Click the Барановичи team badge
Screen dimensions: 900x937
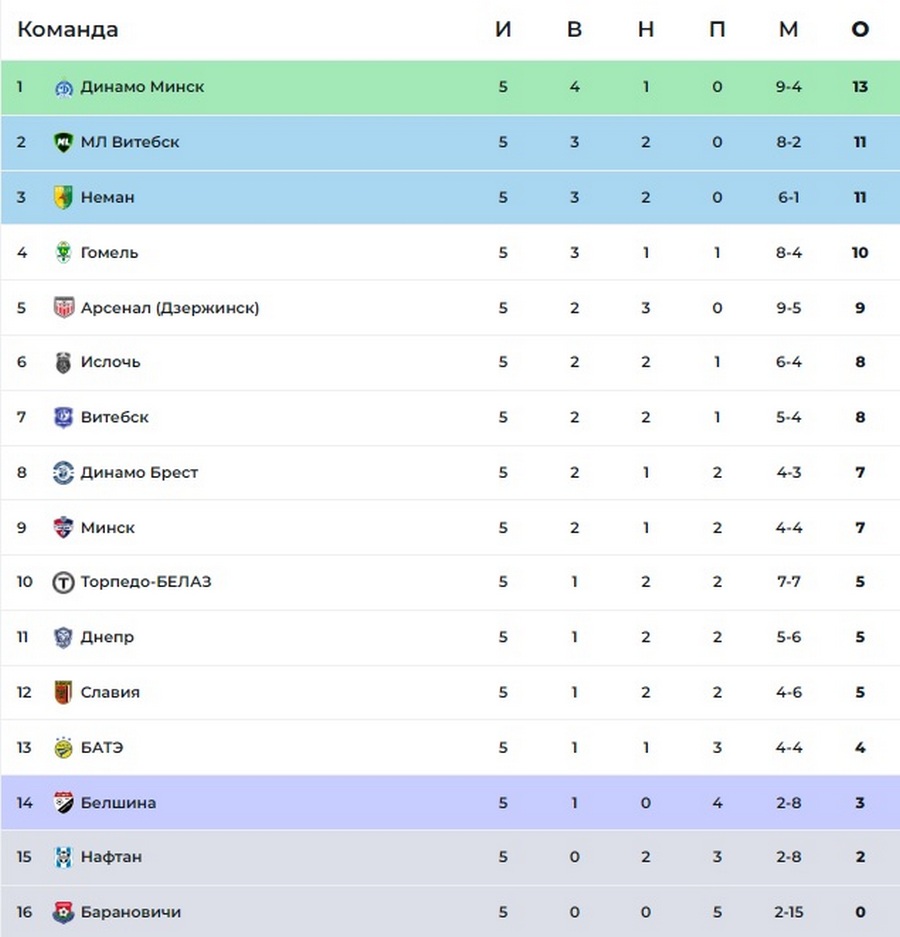click(x=64, y=912)
